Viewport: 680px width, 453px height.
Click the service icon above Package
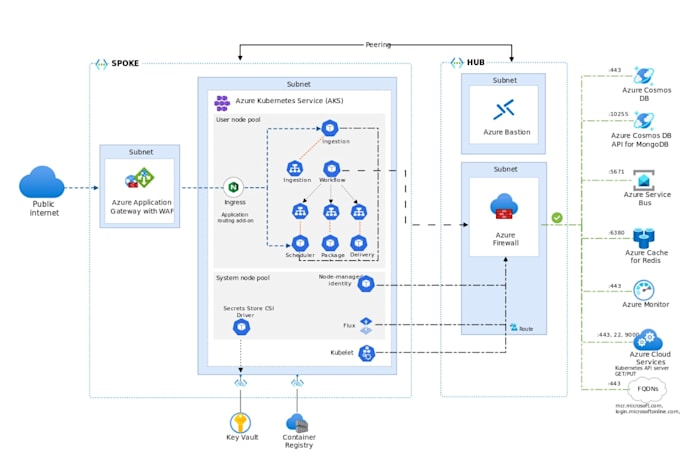pos(331,212)
